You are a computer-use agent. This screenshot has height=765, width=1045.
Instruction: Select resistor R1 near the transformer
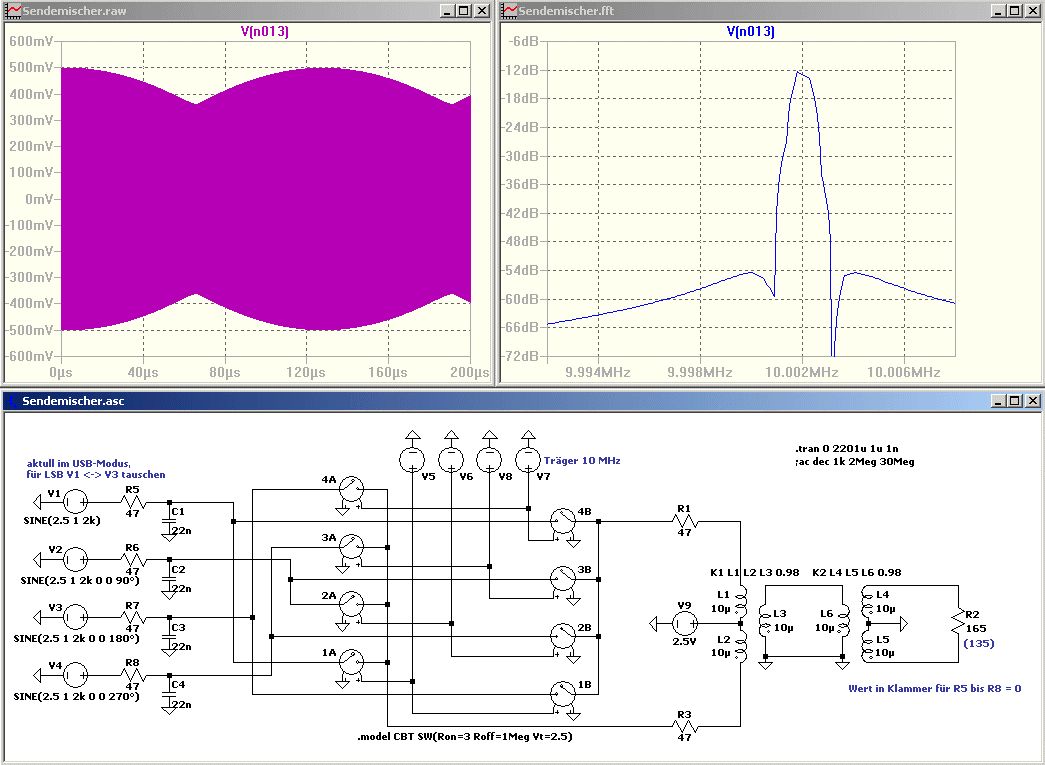pyautogui.click(x=684, y=521)
